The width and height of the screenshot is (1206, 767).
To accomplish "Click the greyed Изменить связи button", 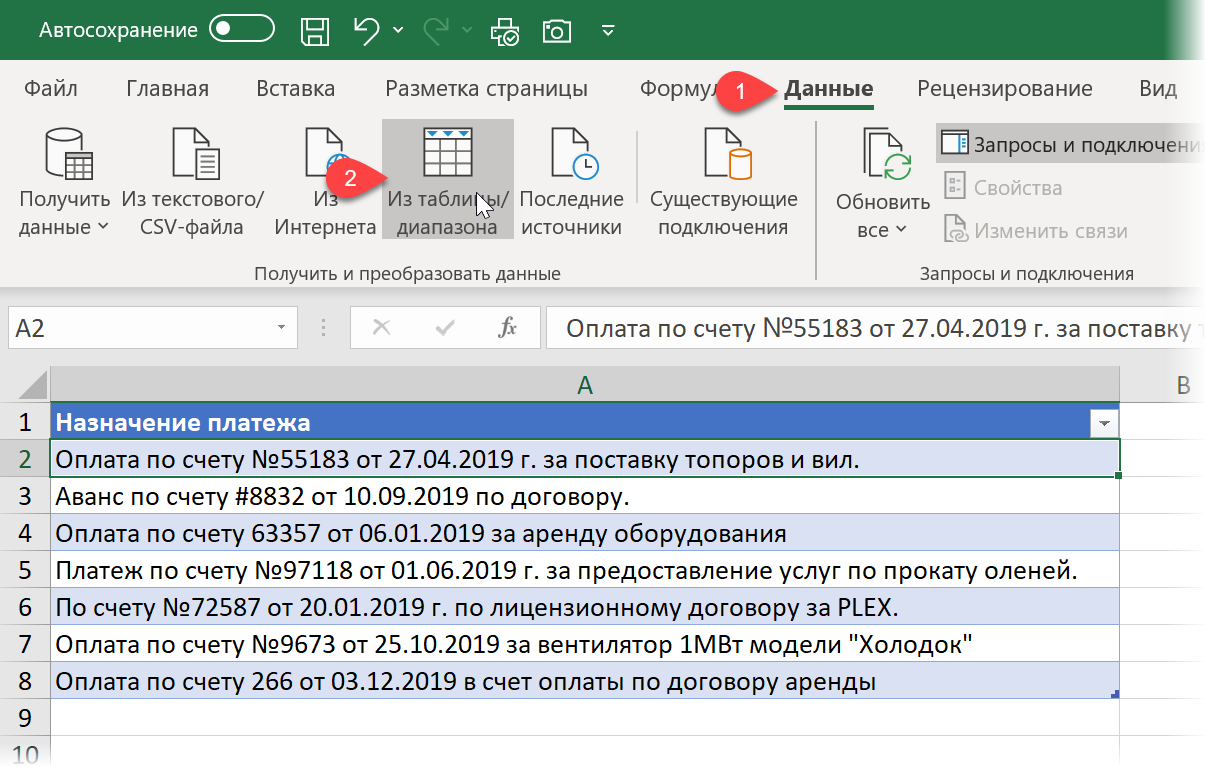I will pyautogui.click(x=1035, y=231).
